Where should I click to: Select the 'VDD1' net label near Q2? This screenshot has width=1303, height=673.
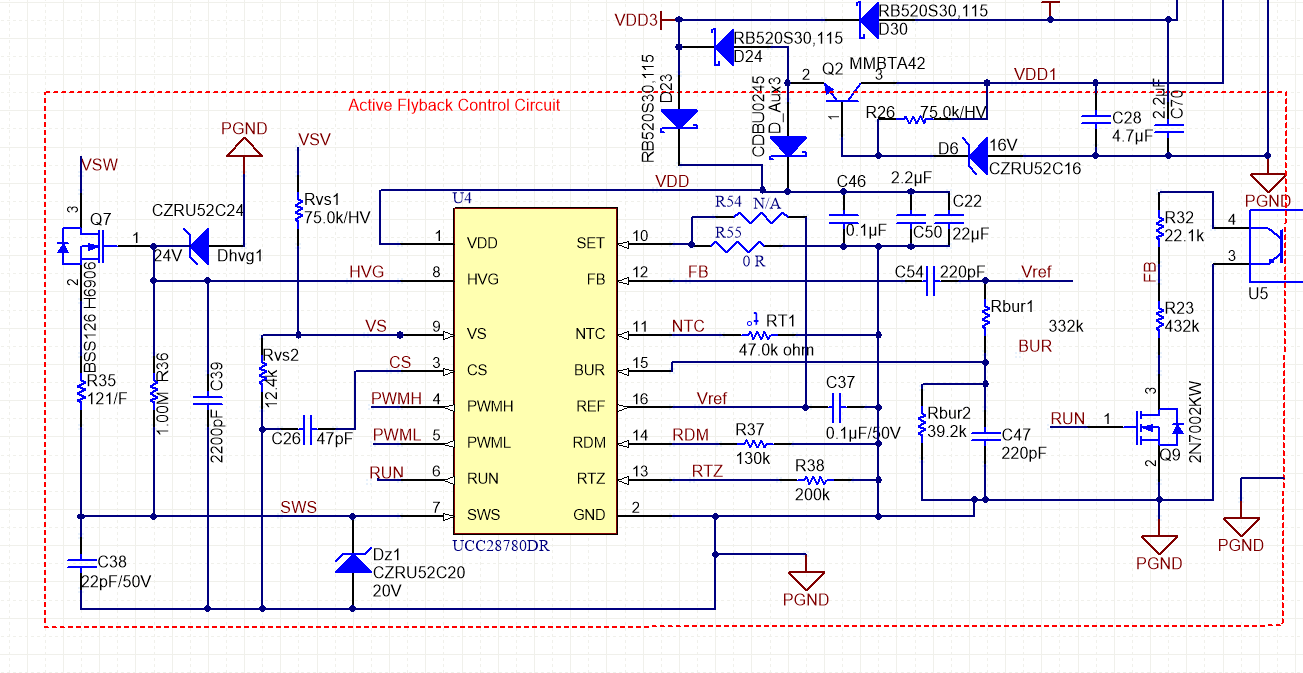click(1035, 74)
